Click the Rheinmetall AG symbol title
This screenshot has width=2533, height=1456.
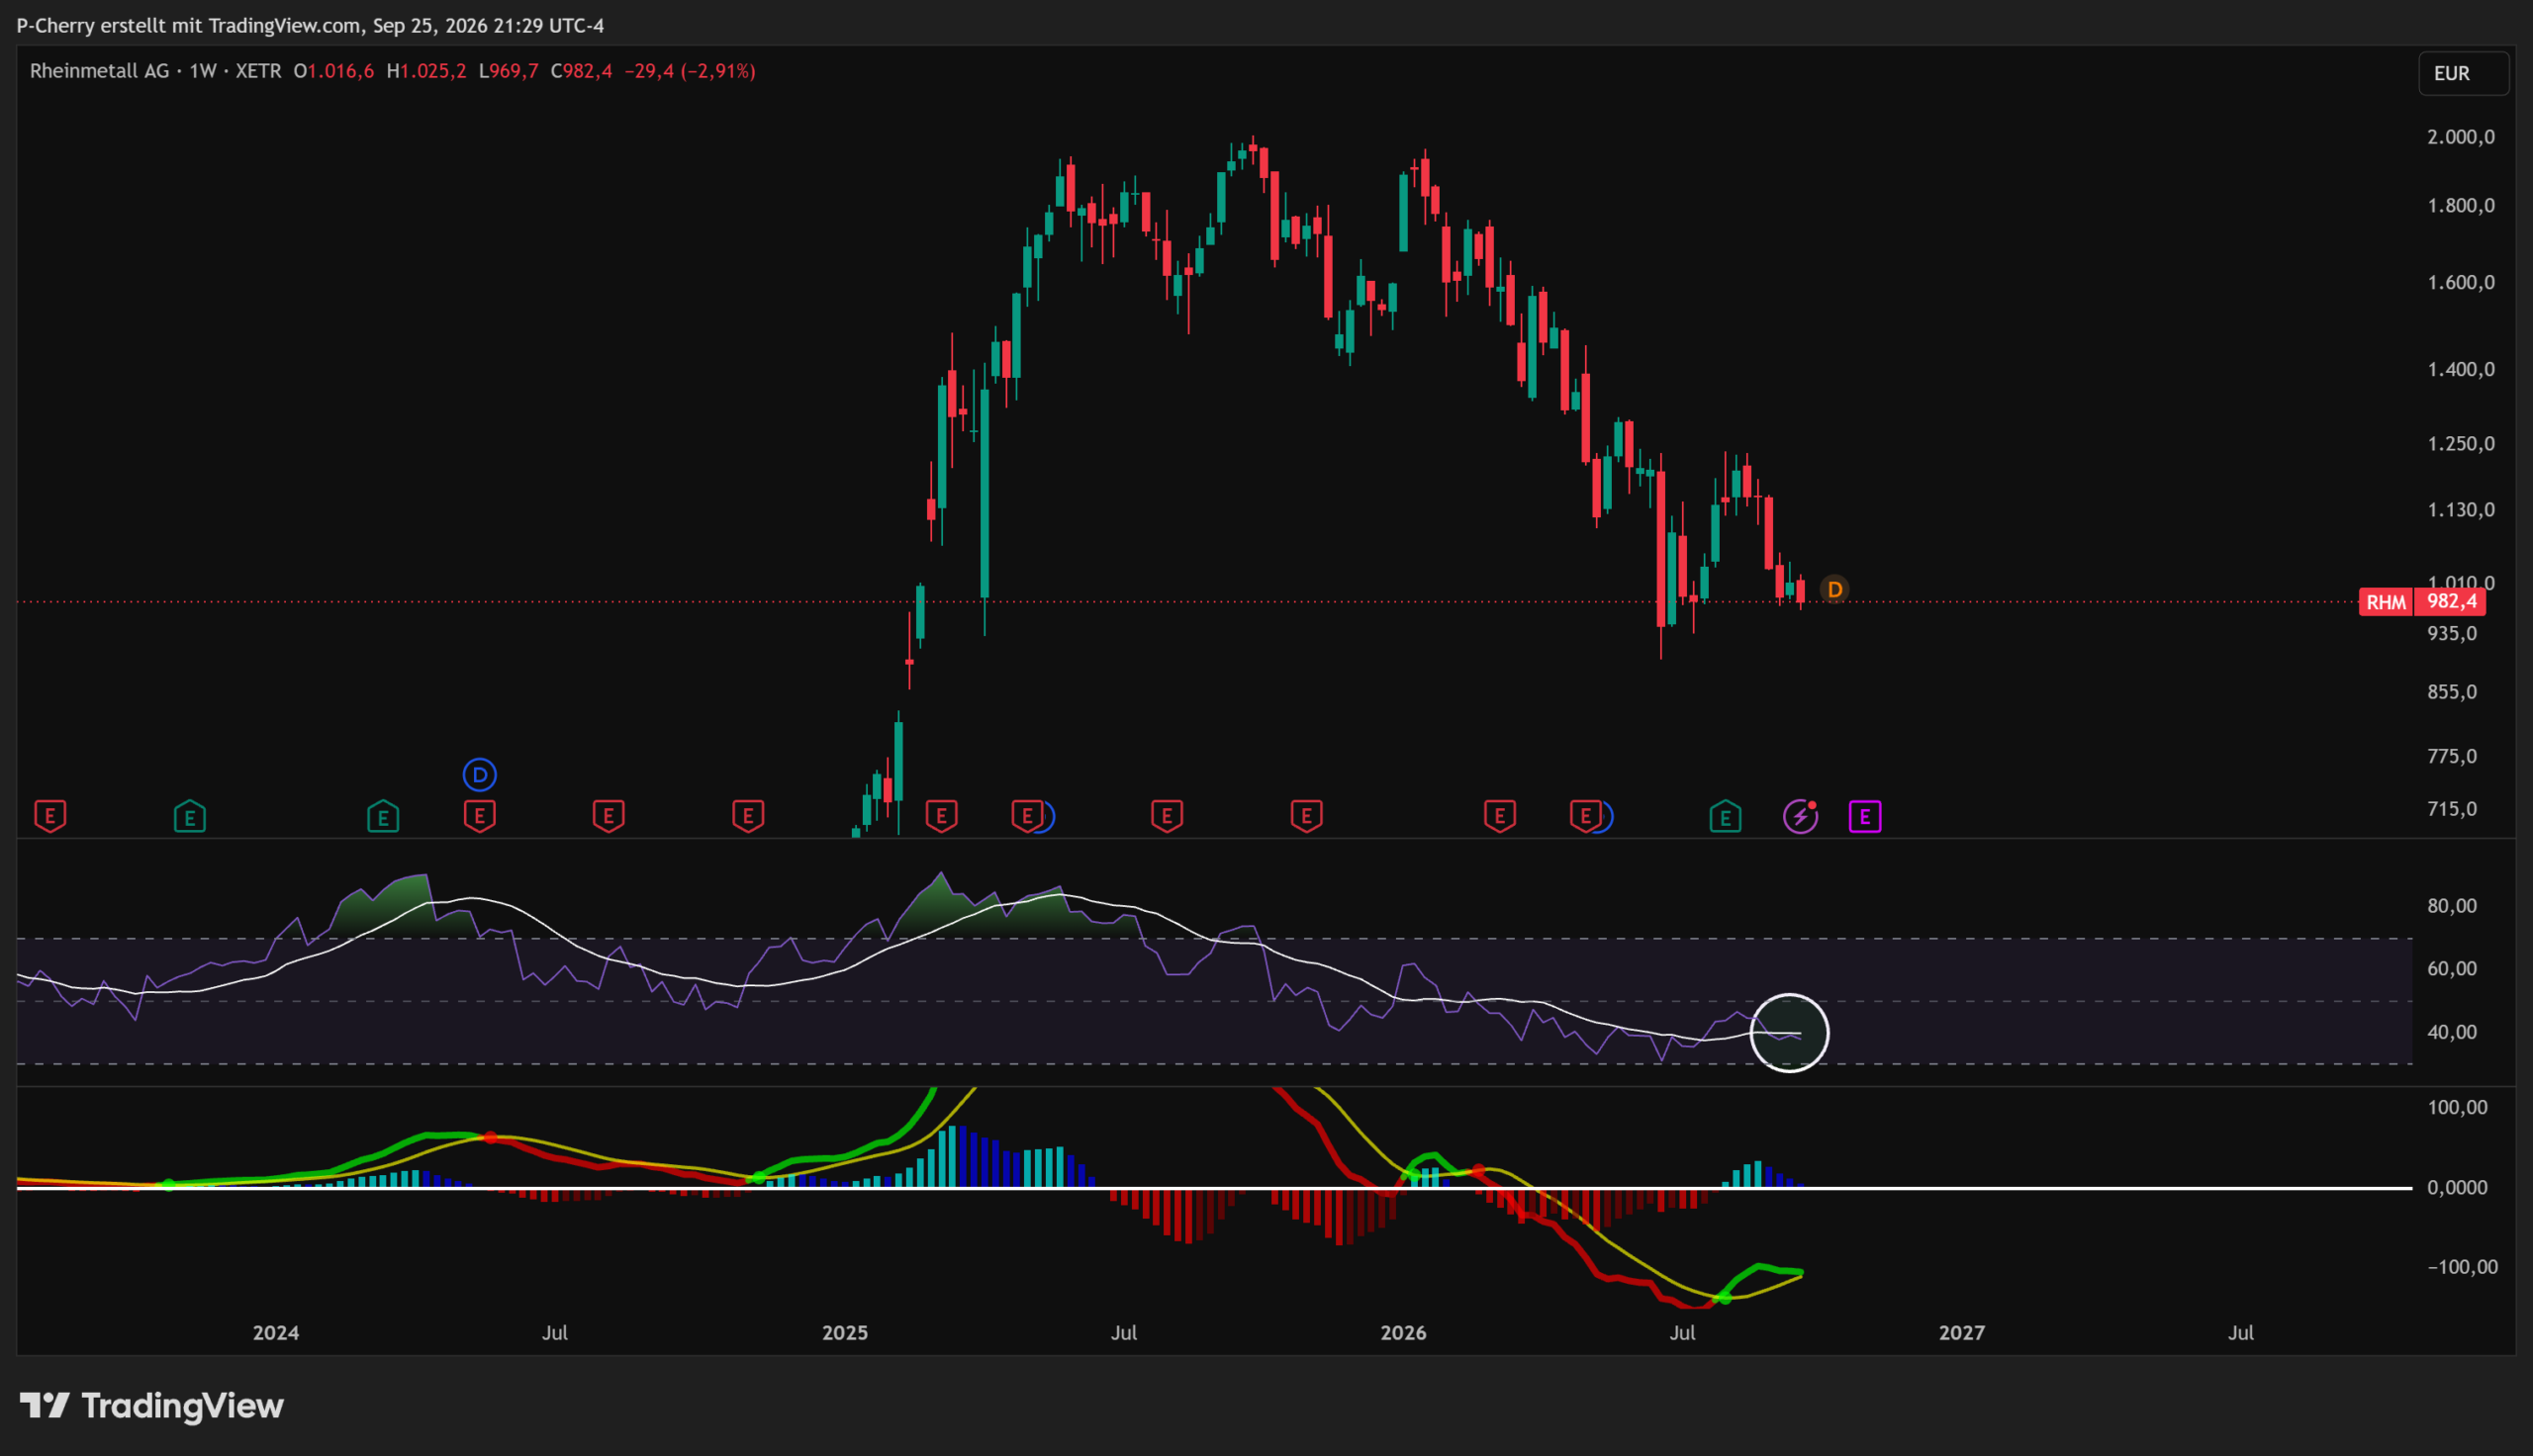pyautogui.click(x=99, y=71)
